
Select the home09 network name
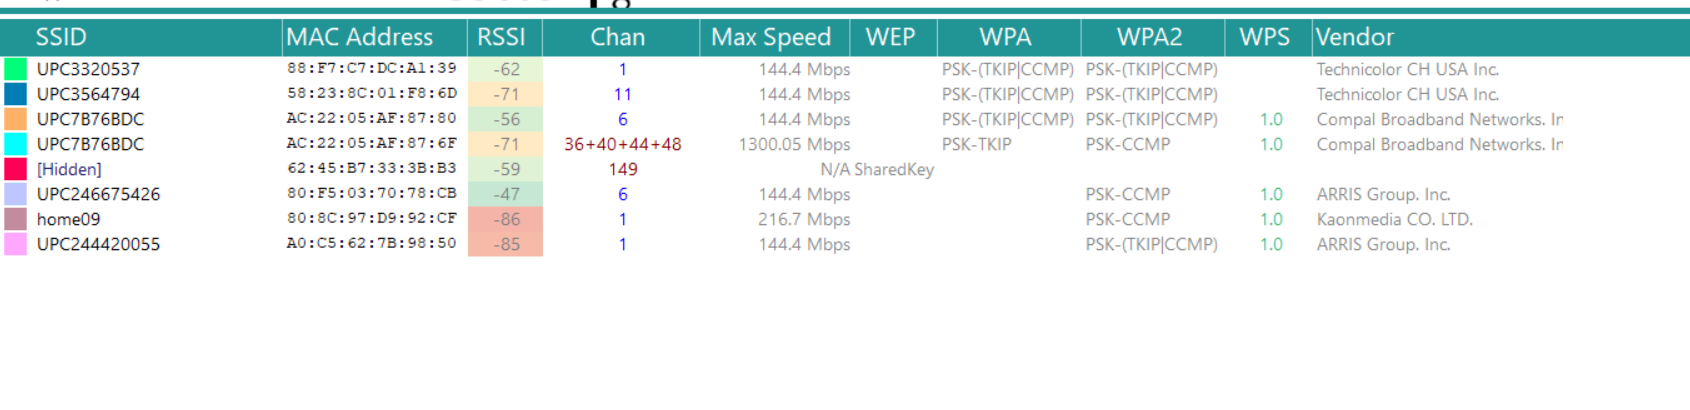point(68,219)
